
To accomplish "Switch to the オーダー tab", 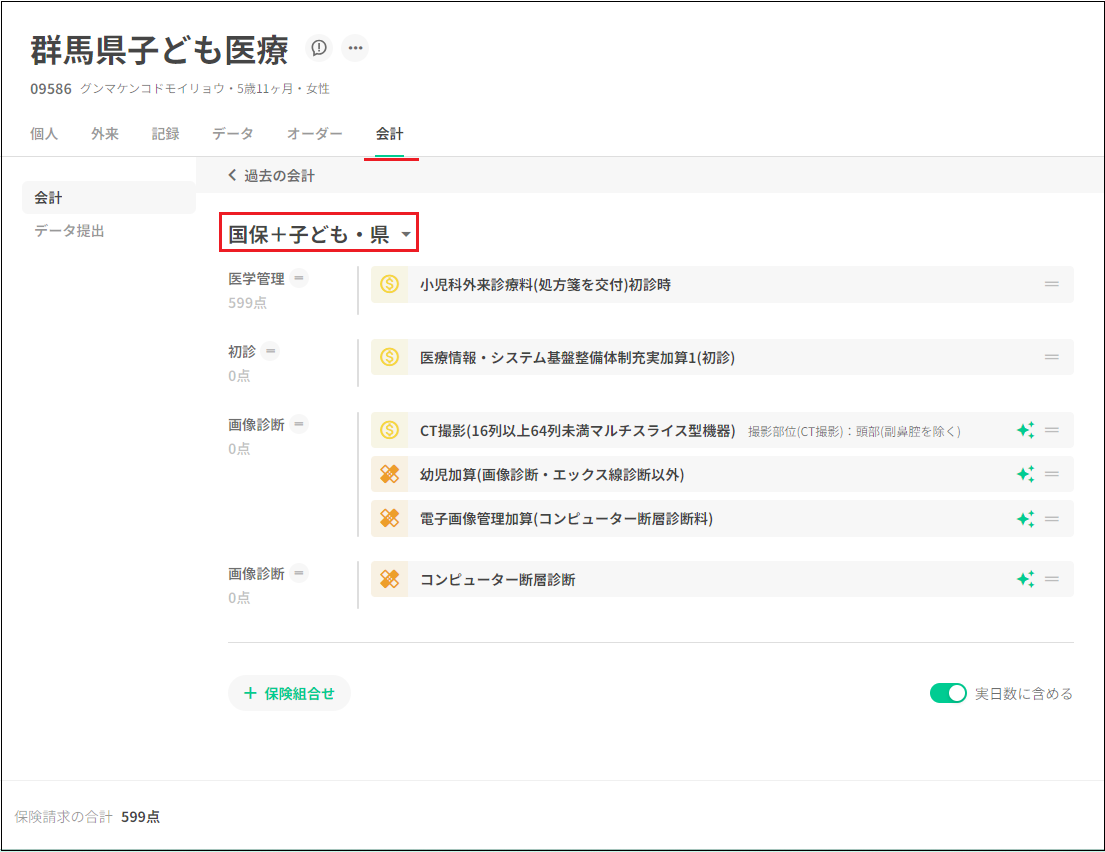I will click(x=315, y=134).
